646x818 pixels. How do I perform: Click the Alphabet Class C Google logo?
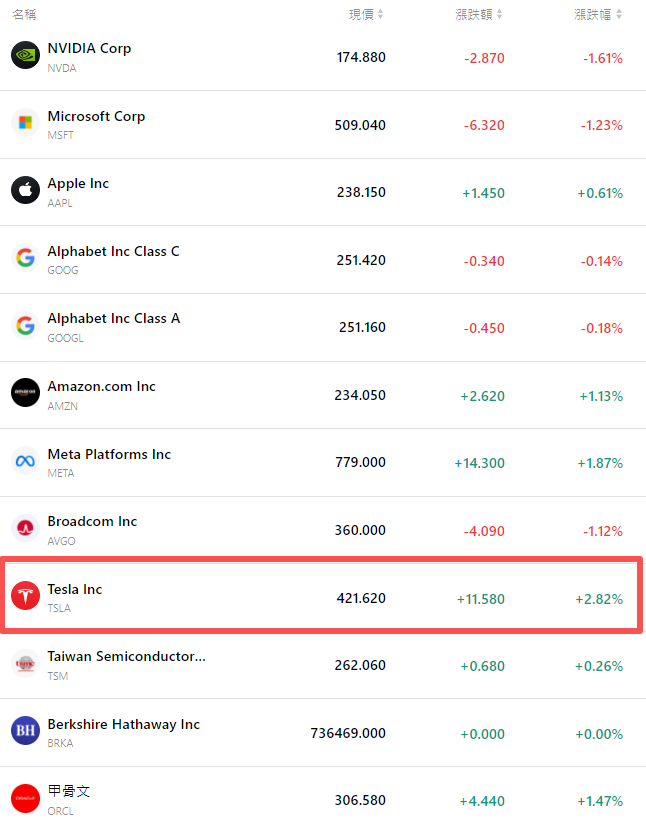(25, 258)
